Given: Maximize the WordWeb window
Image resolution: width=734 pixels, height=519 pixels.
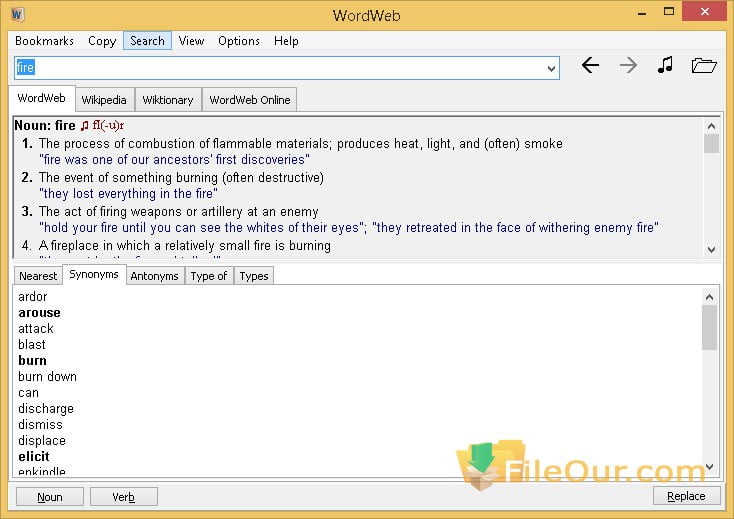Looking at the screenshot, I should click(669, 11).
